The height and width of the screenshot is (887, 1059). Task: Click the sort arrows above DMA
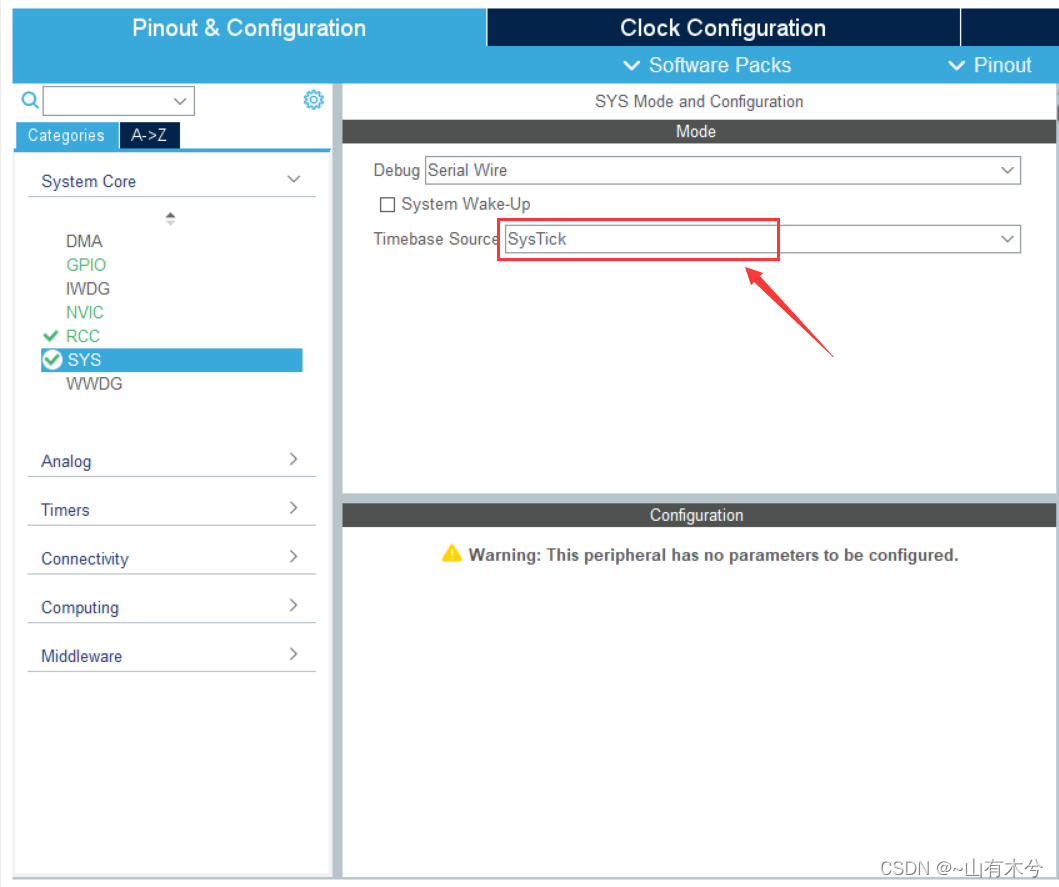(x=170, y=218)
